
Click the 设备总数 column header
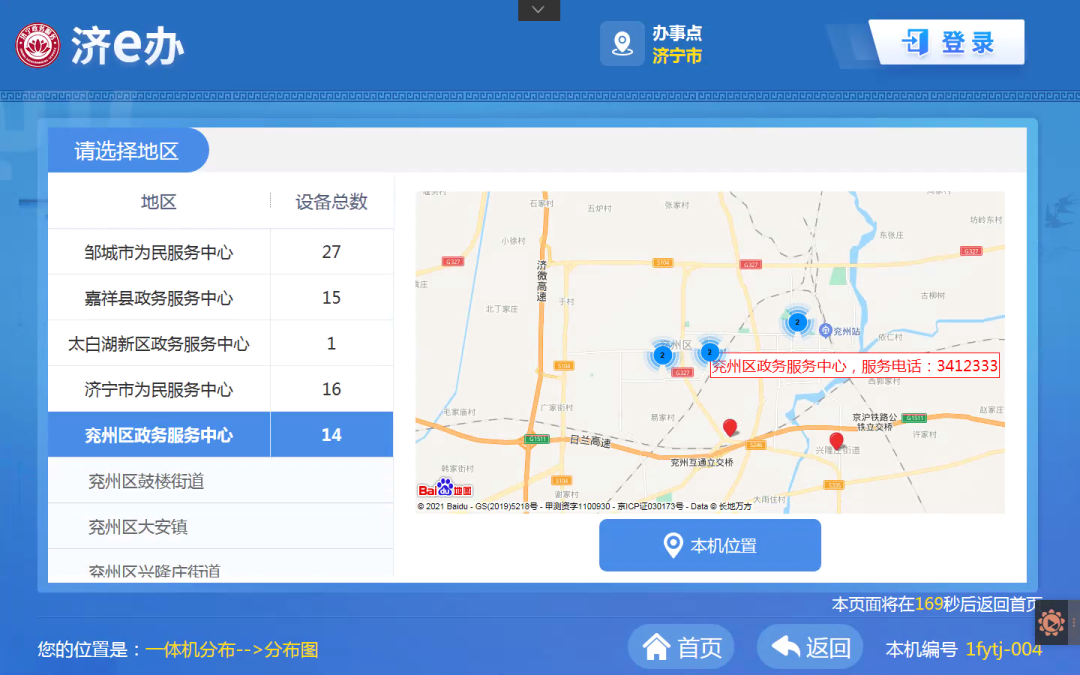click(331, 201)
